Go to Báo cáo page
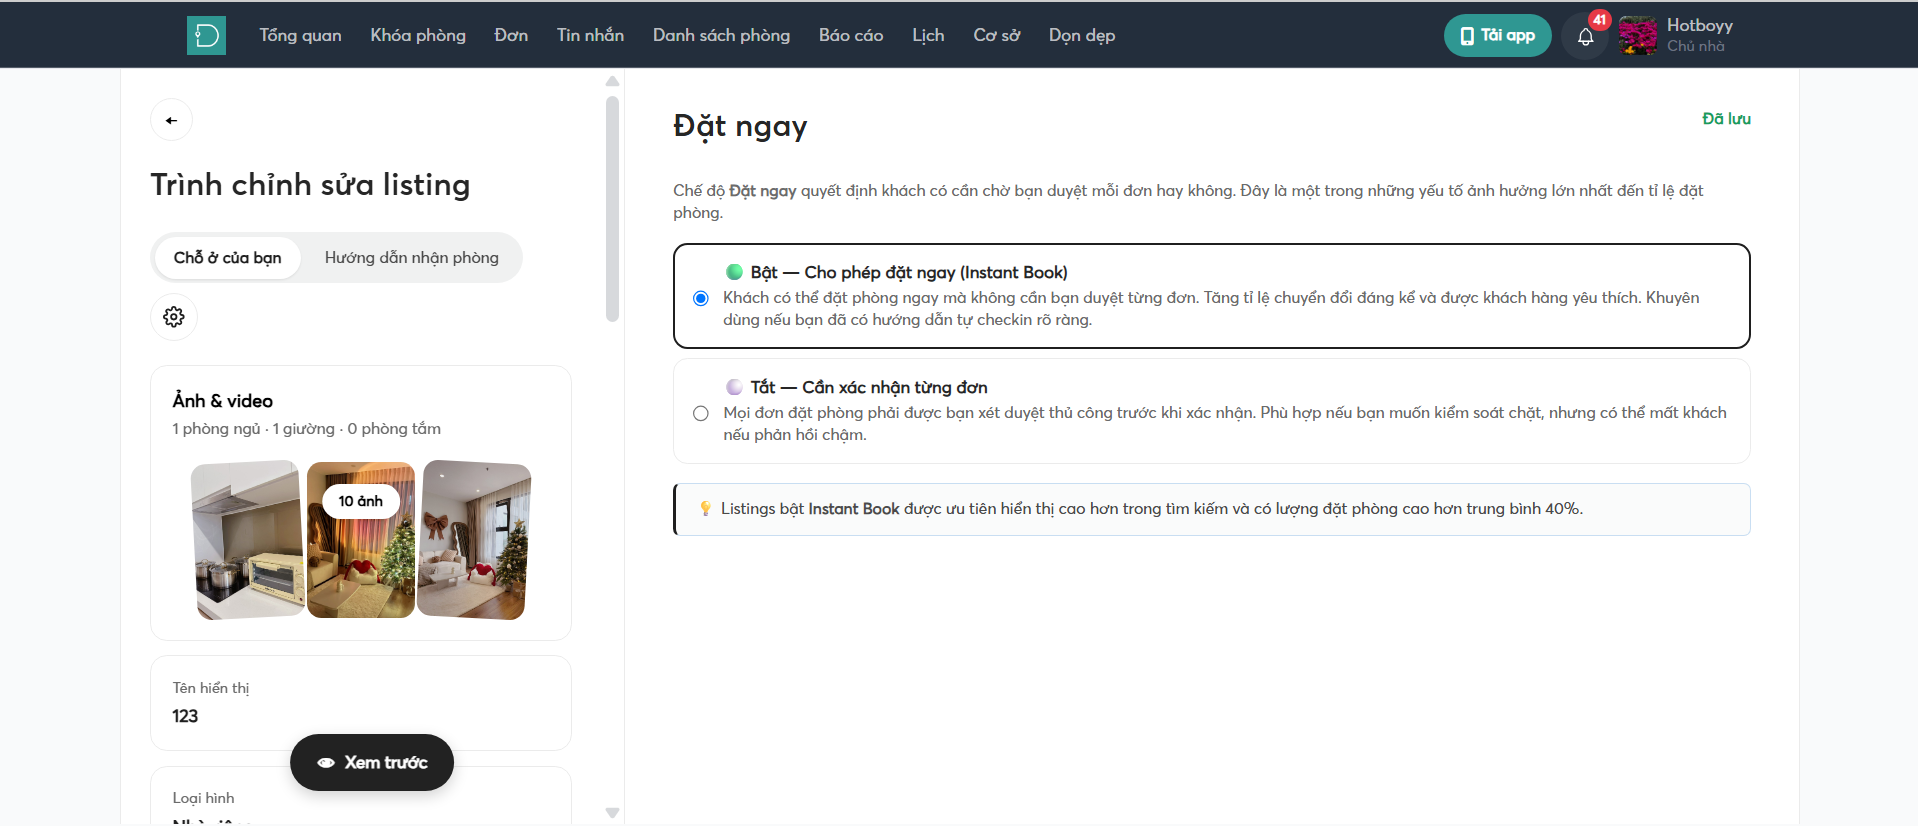The height and width of the screenshot is (826, 1918). click(x=851, y=35)
